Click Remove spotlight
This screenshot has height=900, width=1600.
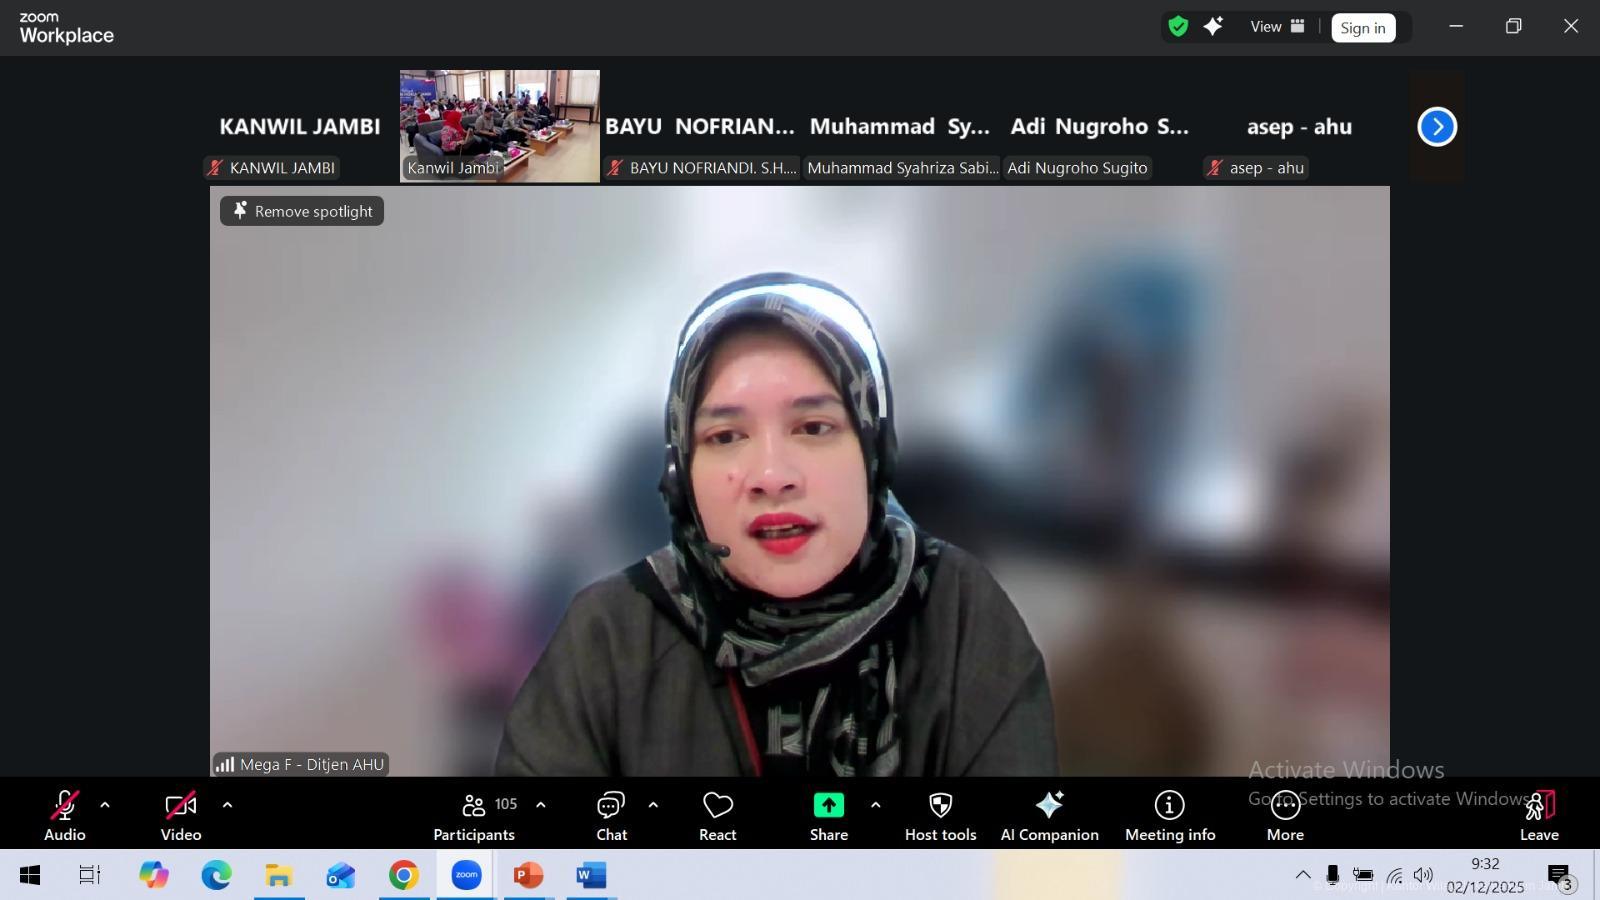click(301, 211)
